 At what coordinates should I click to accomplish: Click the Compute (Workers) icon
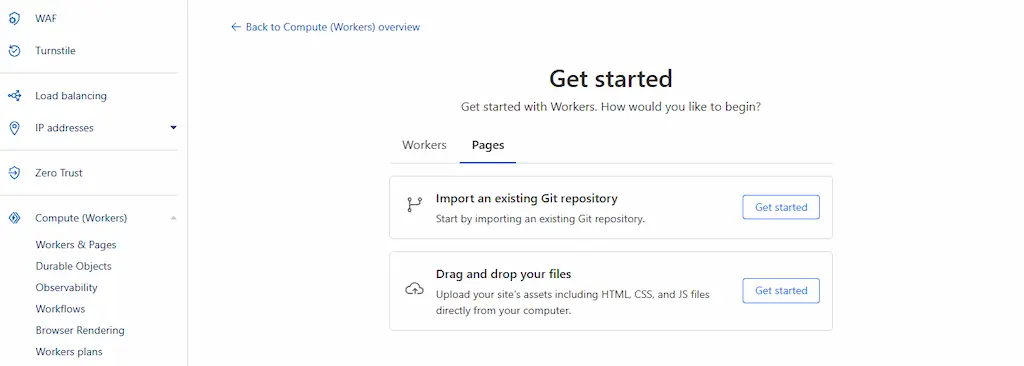tap(14, 218)
